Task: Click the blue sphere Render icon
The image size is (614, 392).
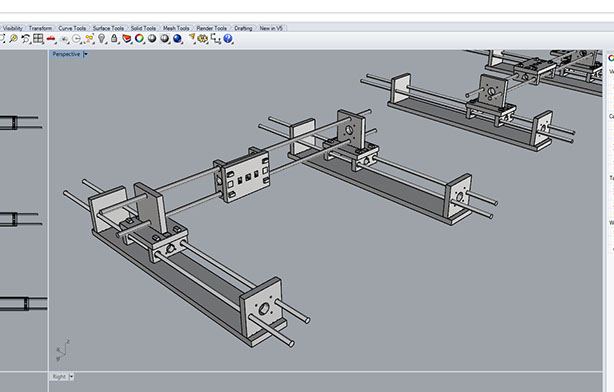Action: point(177,39)
